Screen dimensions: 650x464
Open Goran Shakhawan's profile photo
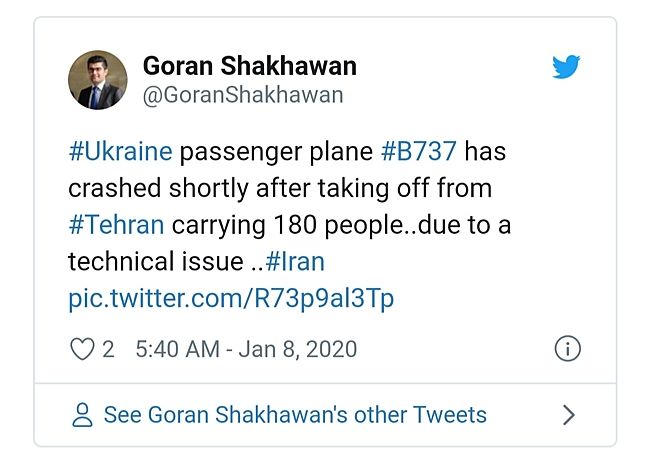[x=97, y=80]
